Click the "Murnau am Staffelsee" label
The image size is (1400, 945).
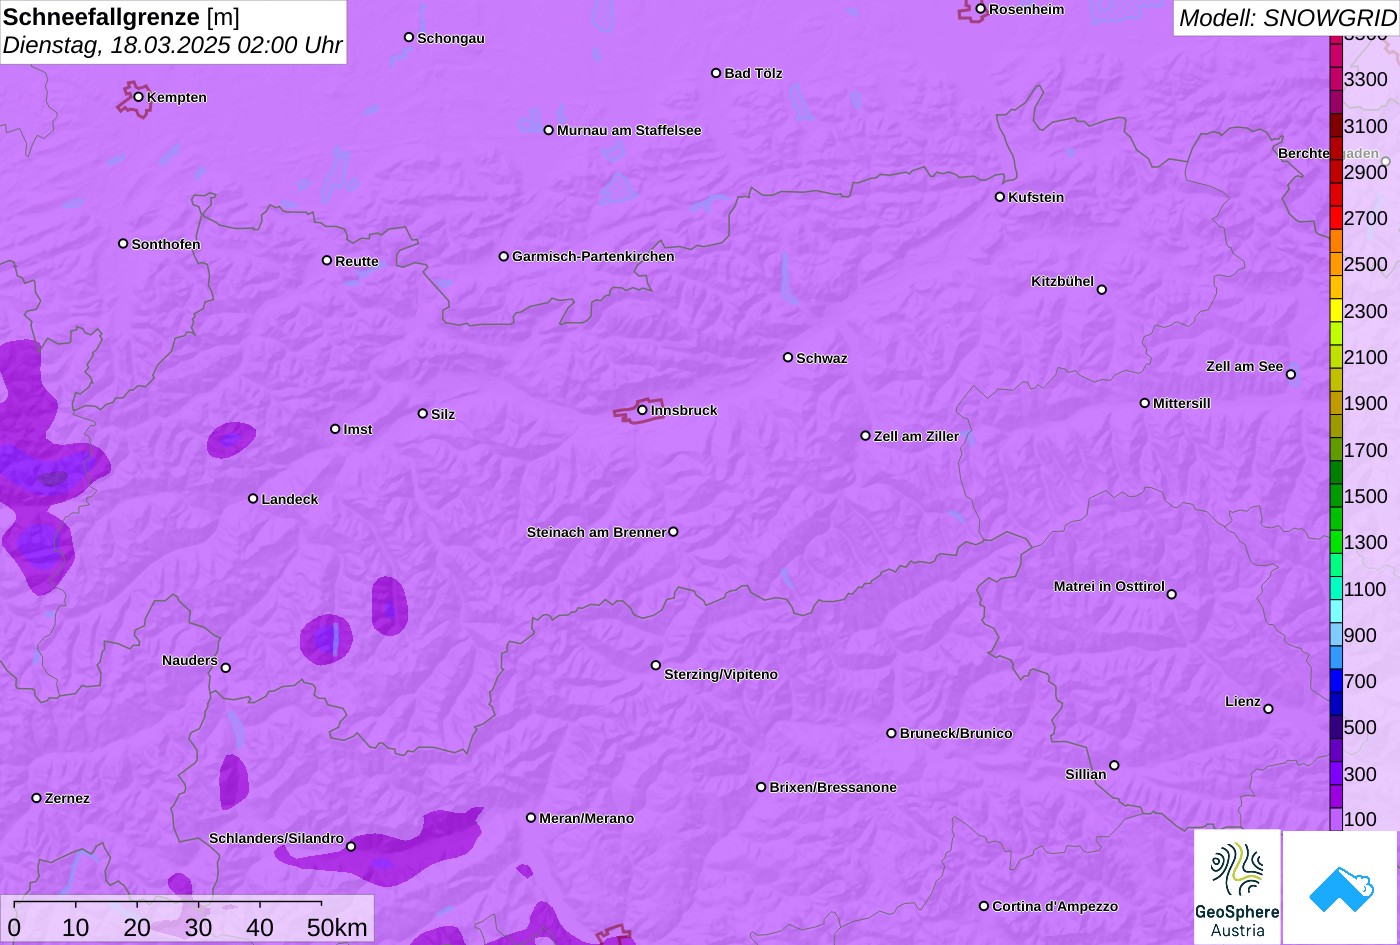(x=629, y=130)
